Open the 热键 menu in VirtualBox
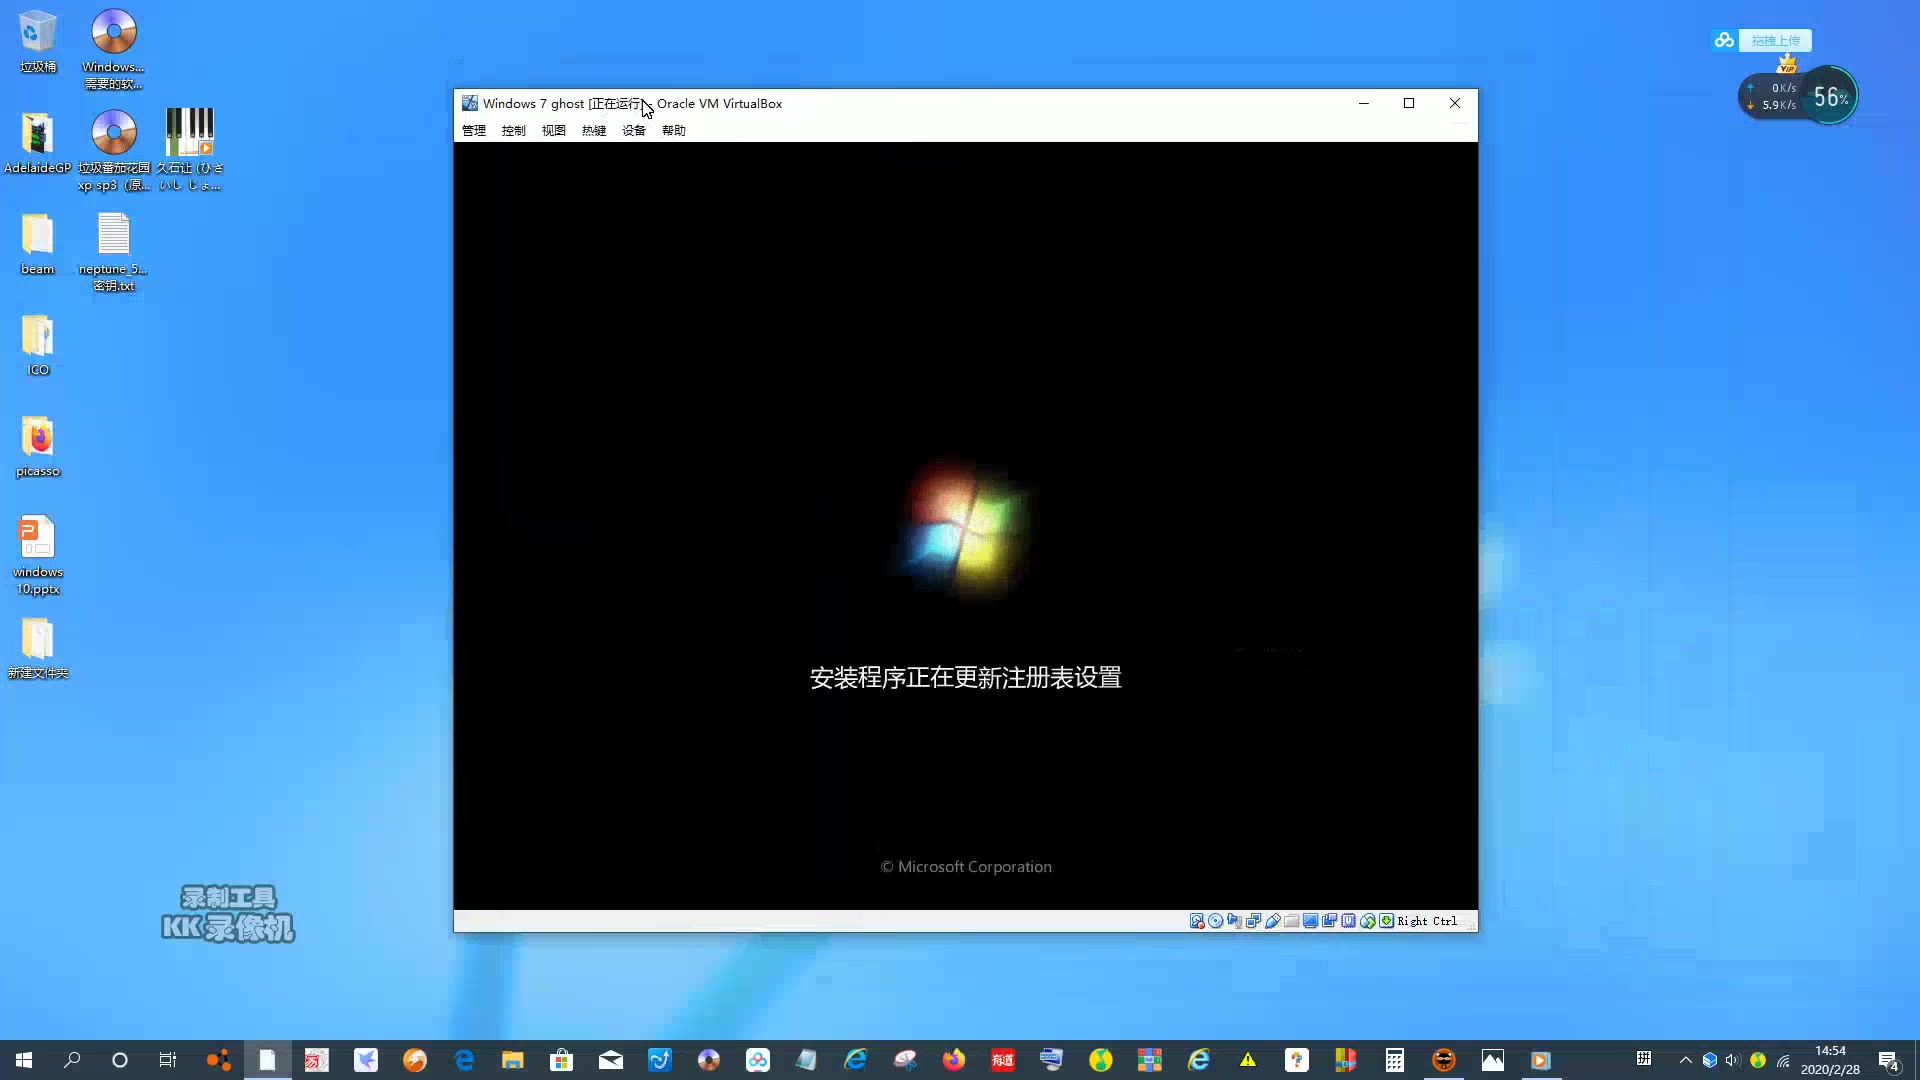The image size is (1920, 1080). point(593,130)
